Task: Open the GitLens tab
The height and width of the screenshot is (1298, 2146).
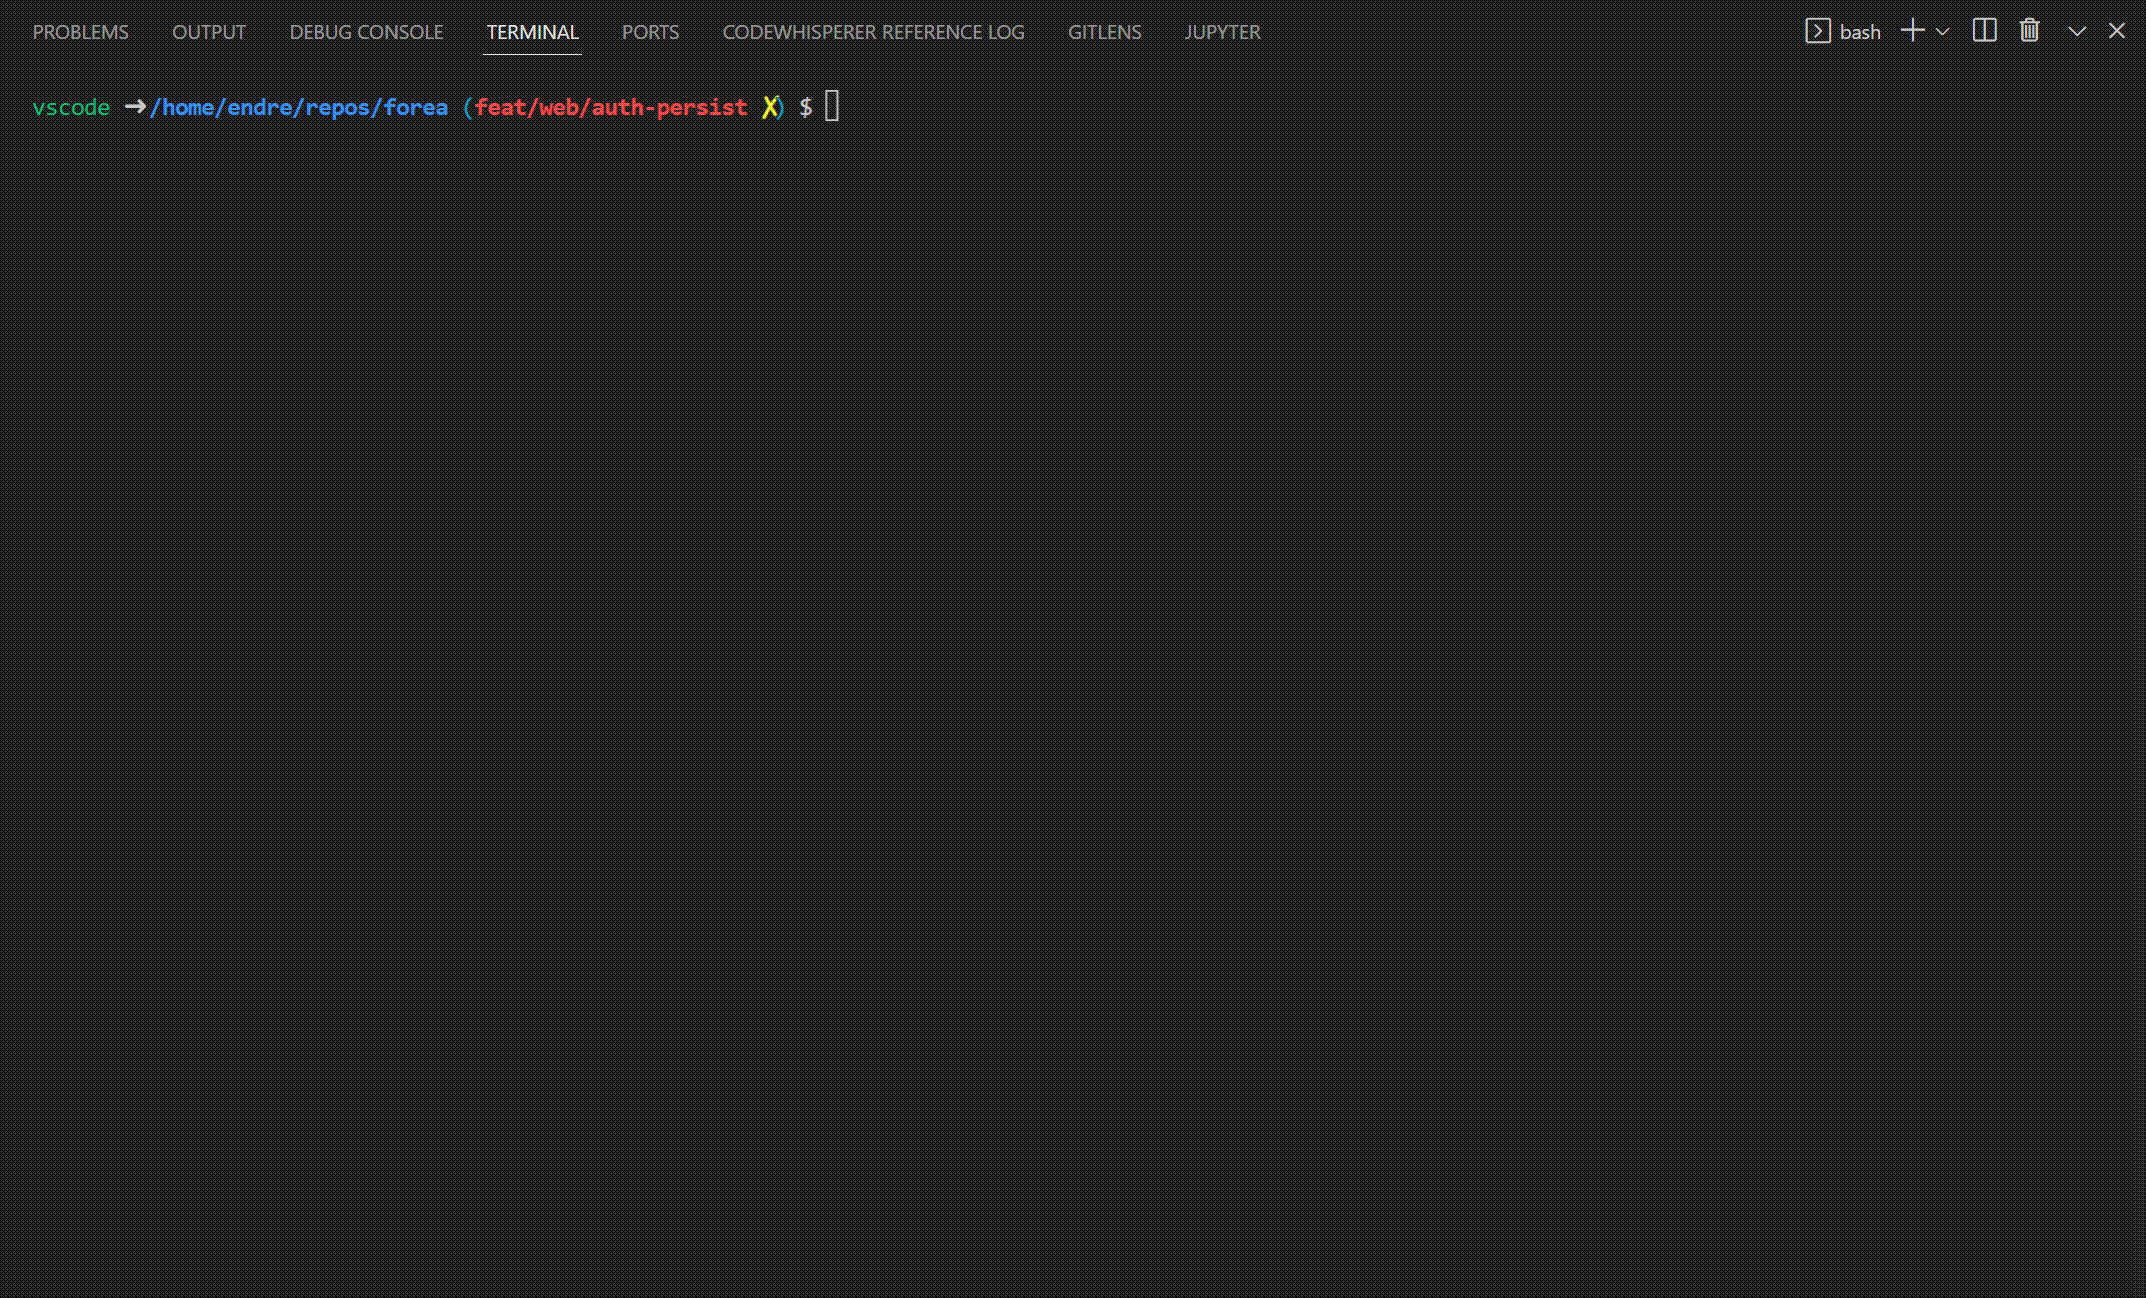Action: coord(1104,32)
